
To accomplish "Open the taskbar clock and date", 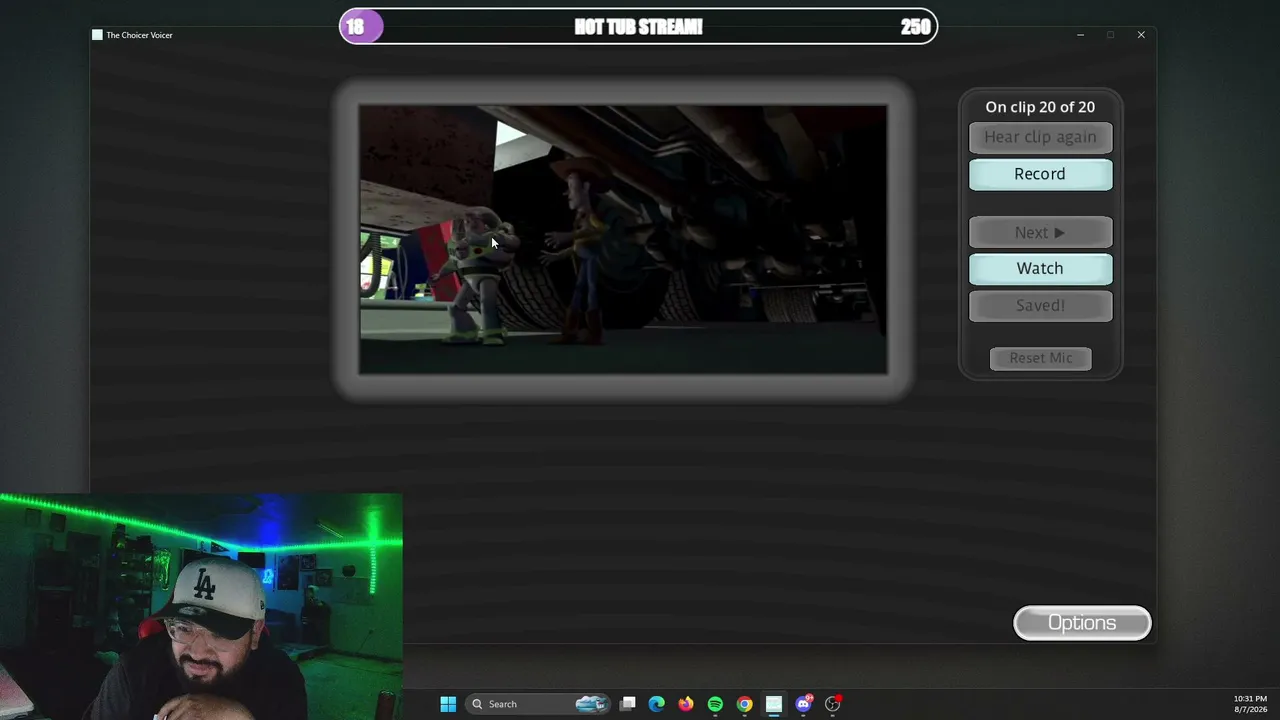I will pyautogui.click(x=1250, y=704).
